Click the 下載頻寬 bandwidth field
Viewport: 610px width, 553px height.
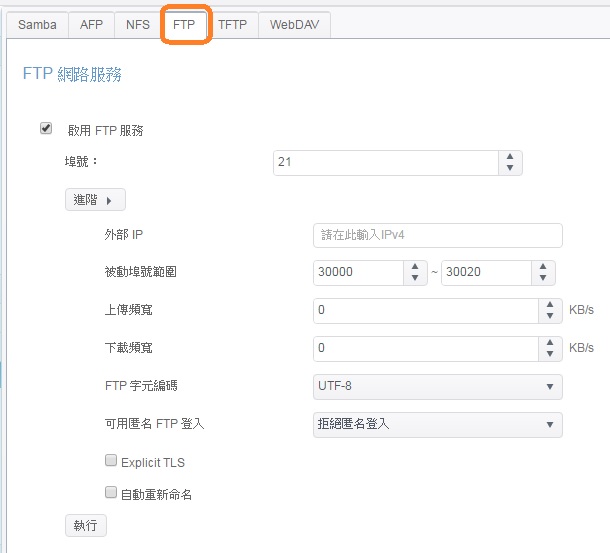426,349
